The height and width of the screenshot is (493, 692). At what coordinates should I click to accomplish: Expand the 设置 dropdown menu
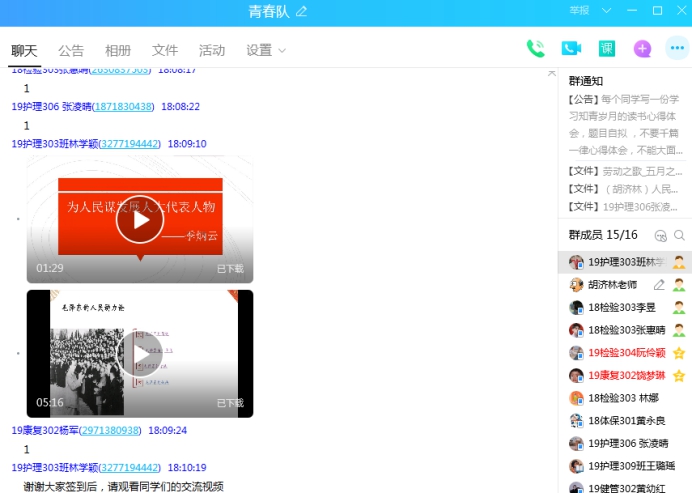click(266, 50)
